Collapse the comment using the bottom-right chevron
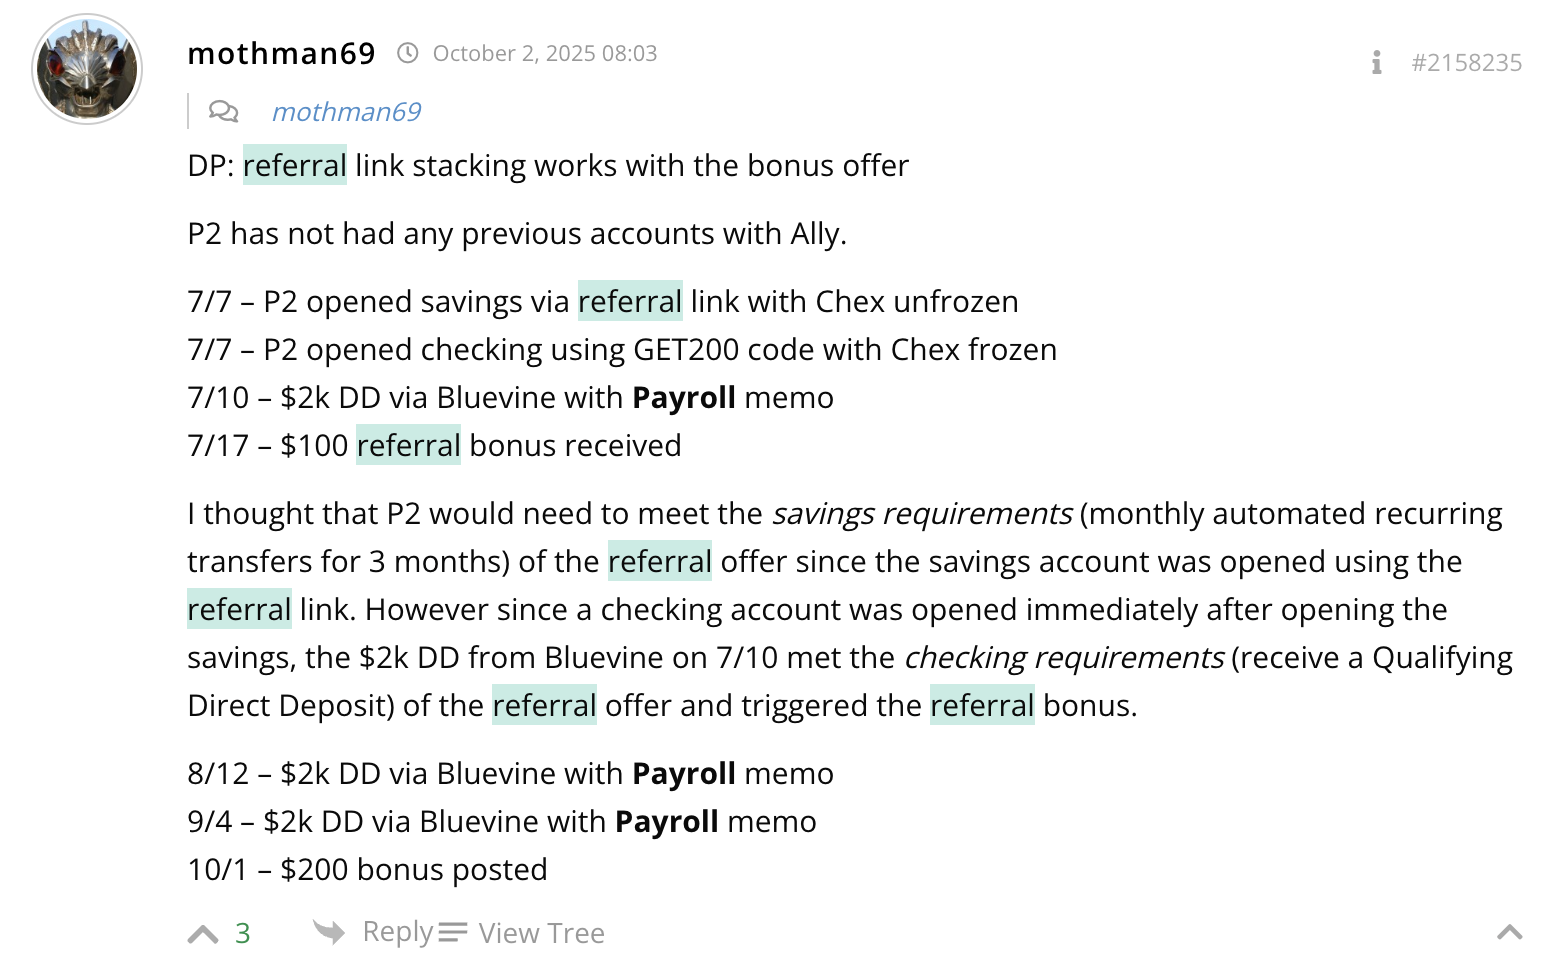This screenshot has height=978, width=1558. tap(1509, 933)
